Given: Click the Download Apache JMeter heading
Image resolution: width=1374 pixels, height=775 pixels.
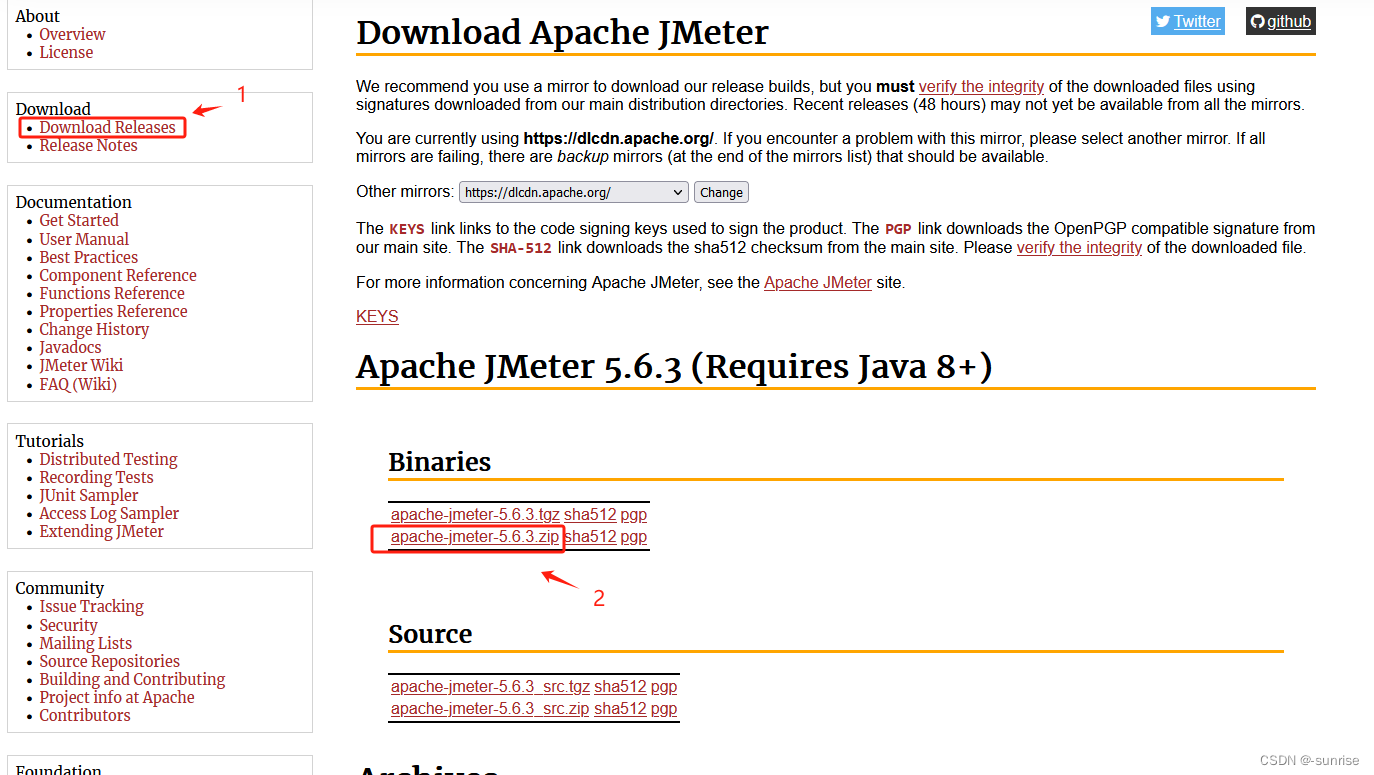Looking at the screenshot, I should (x=562, y=32).
